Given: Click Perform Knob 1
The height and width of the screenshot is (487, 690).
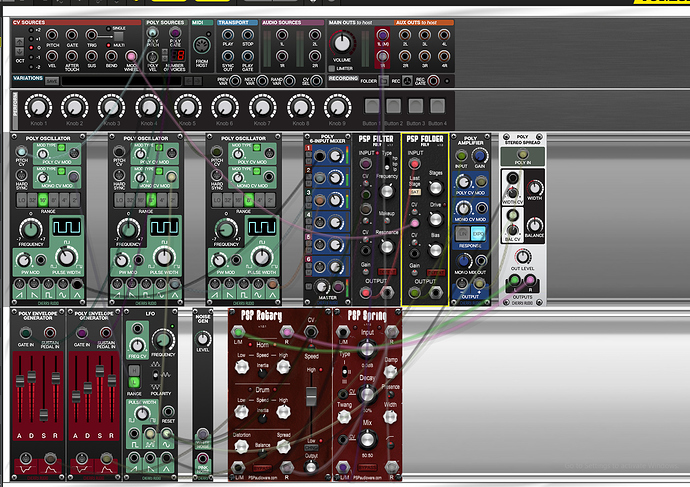Looking at the screenshot, I should [38, 107].
